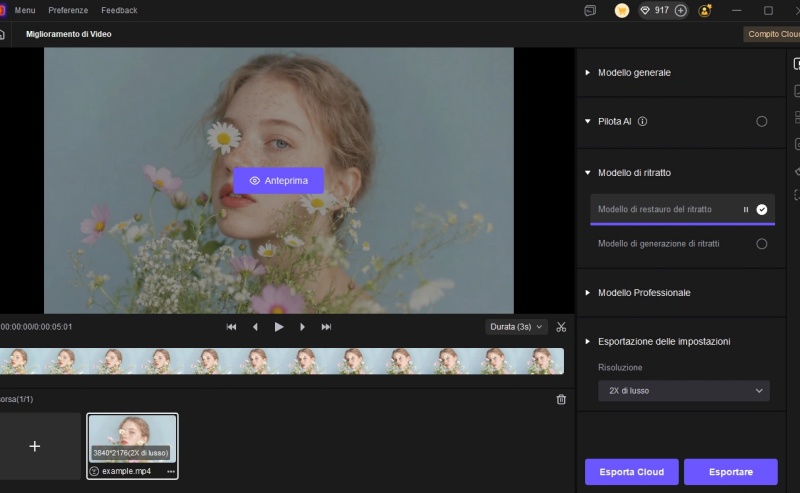Add credits with the plus circle icon
Image resolution: width=800 pixels, height=493 pixels.
681,10
